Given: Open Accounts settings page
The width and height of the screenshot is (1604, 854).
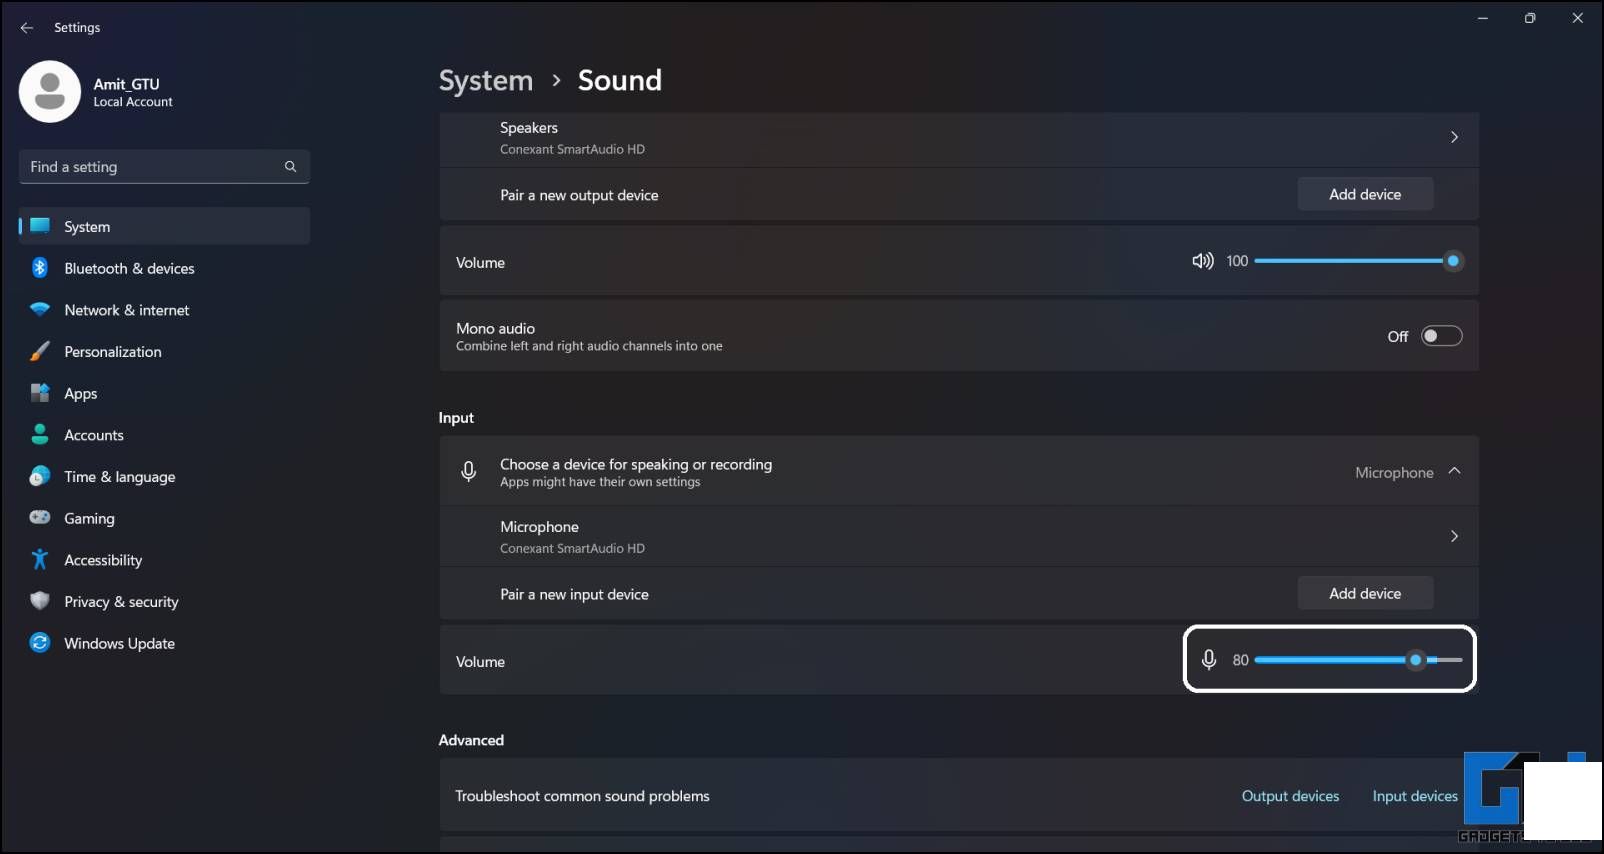Looking at the screenshot, I should [164, 435].
